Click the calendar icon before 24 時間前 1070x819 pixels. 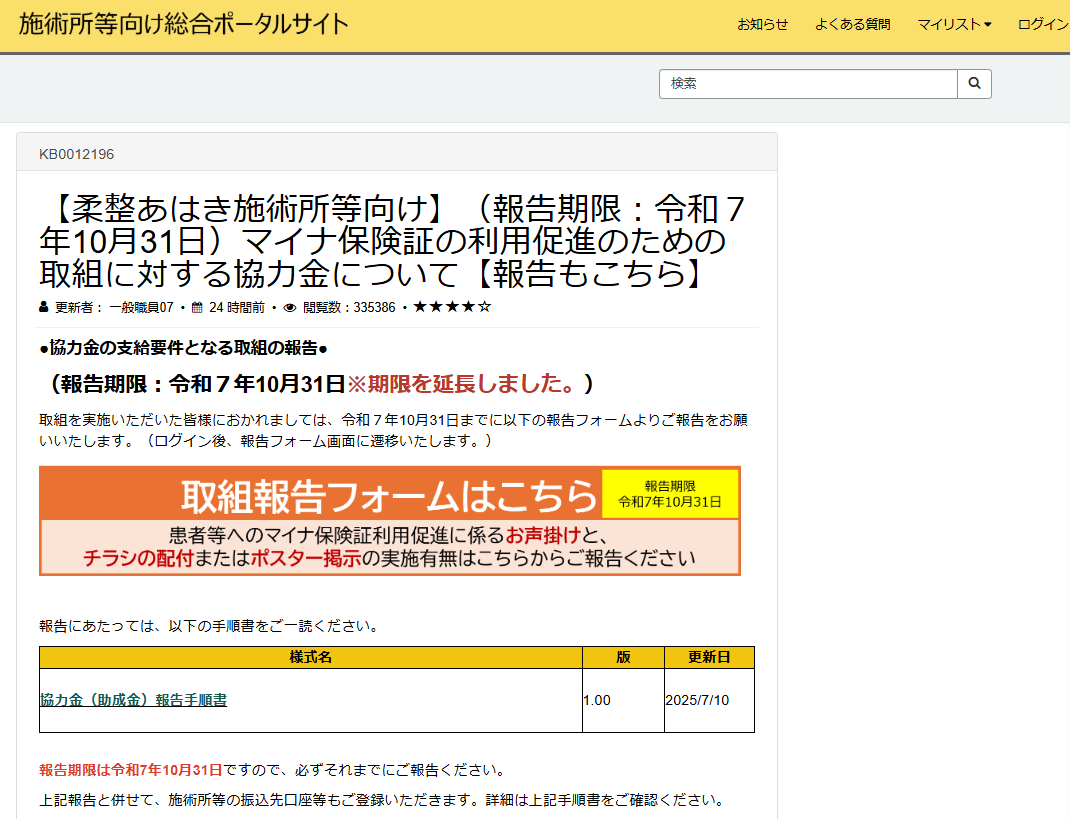tap(197, 307)
